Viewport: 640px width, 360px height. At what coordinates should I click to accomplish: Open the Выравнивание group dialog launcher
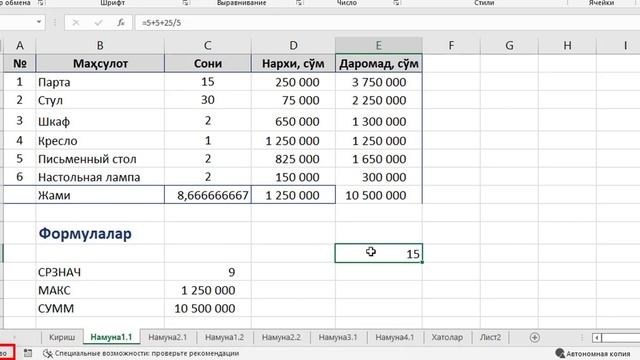pos(299,3)
